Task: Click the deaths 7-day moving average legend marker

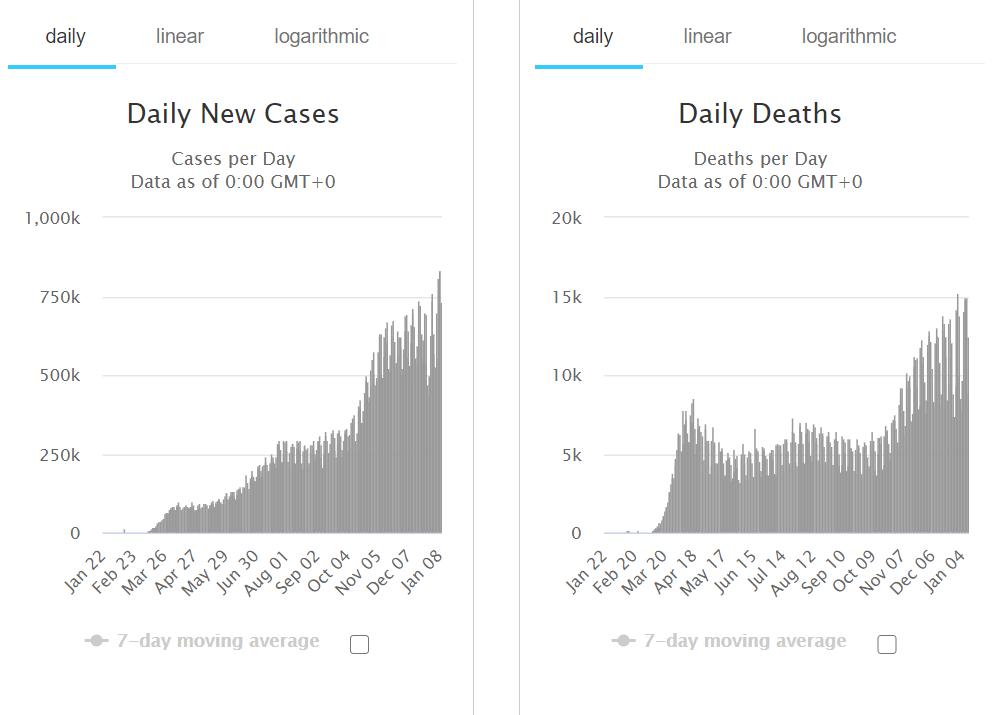Action: point(624,641)
